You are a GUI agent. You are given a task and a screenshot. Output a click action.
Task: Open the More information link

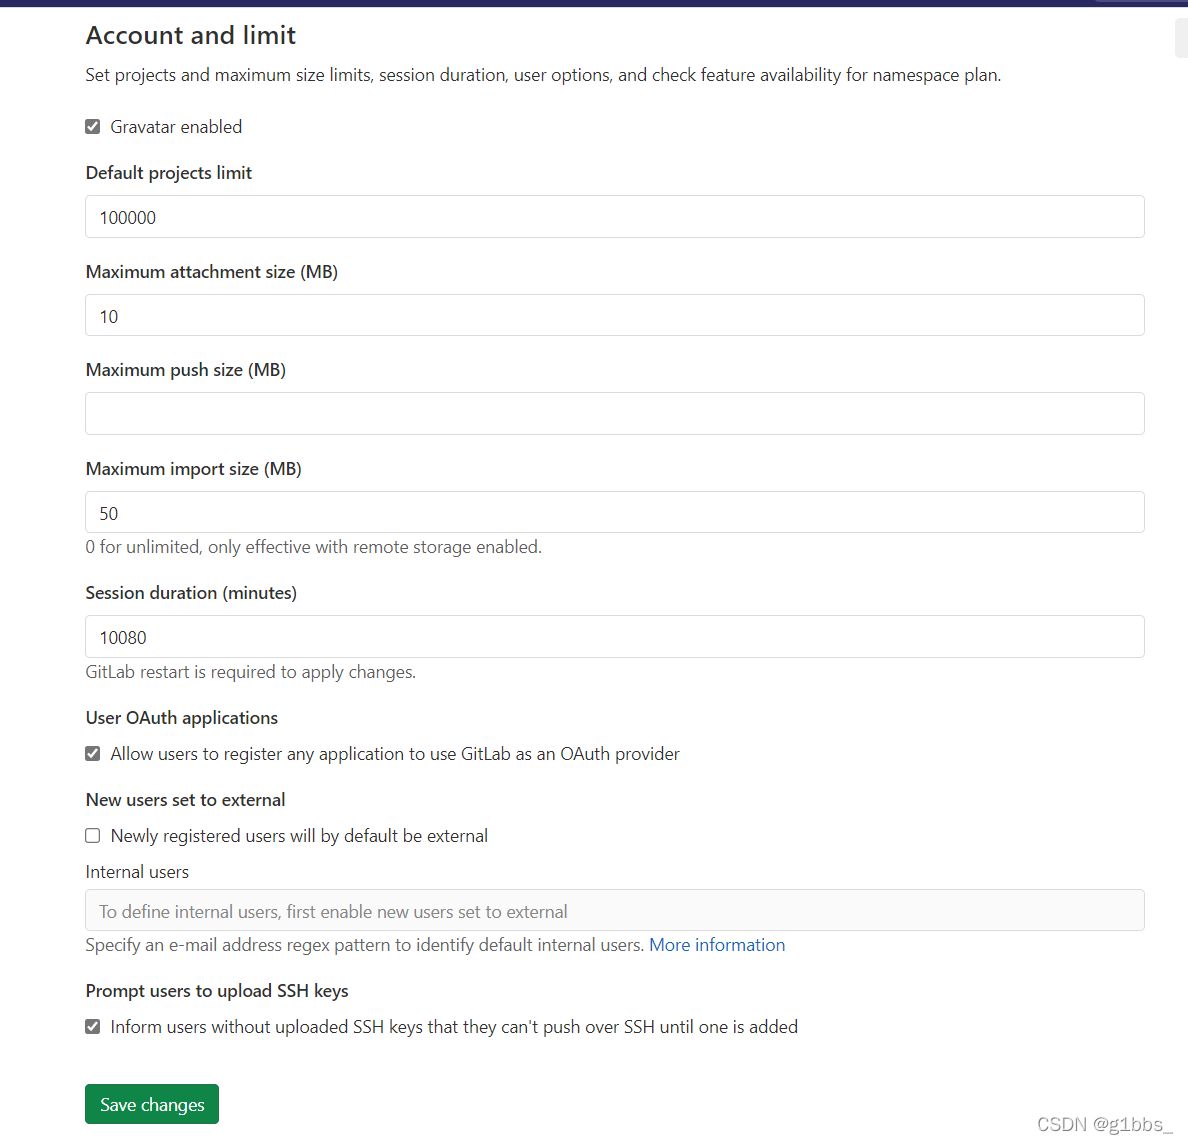point(717,945)
